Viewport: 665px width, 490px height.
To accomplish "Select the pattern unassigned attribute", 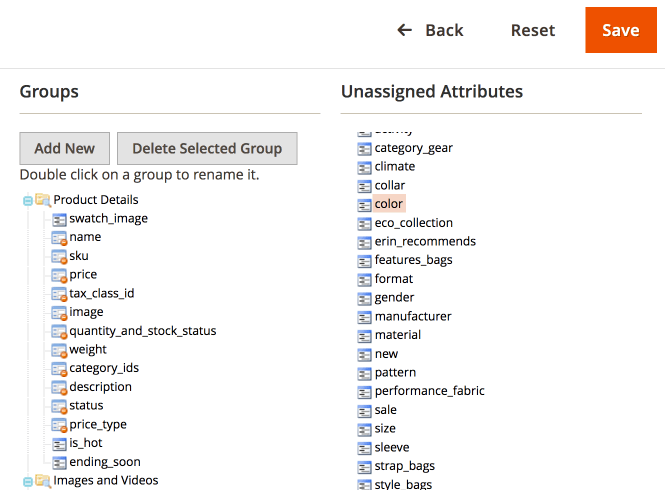I will point(395,372).
